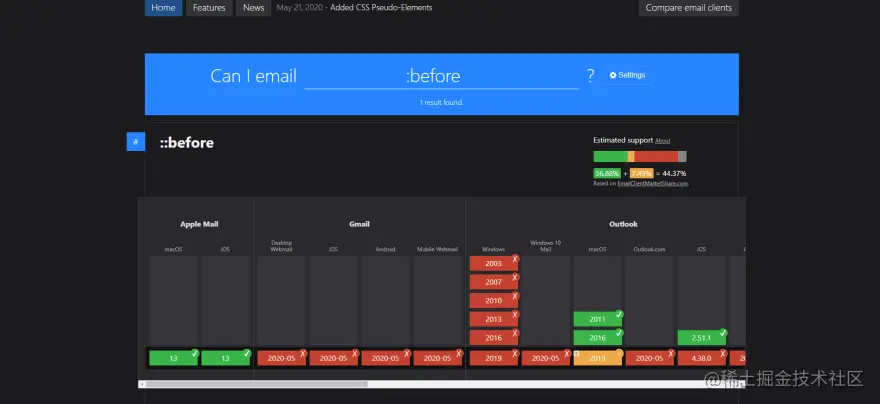The image size is (880, 404).
Task: Select Outlook Windows 2003 cell
Action: tap(494, 264)
